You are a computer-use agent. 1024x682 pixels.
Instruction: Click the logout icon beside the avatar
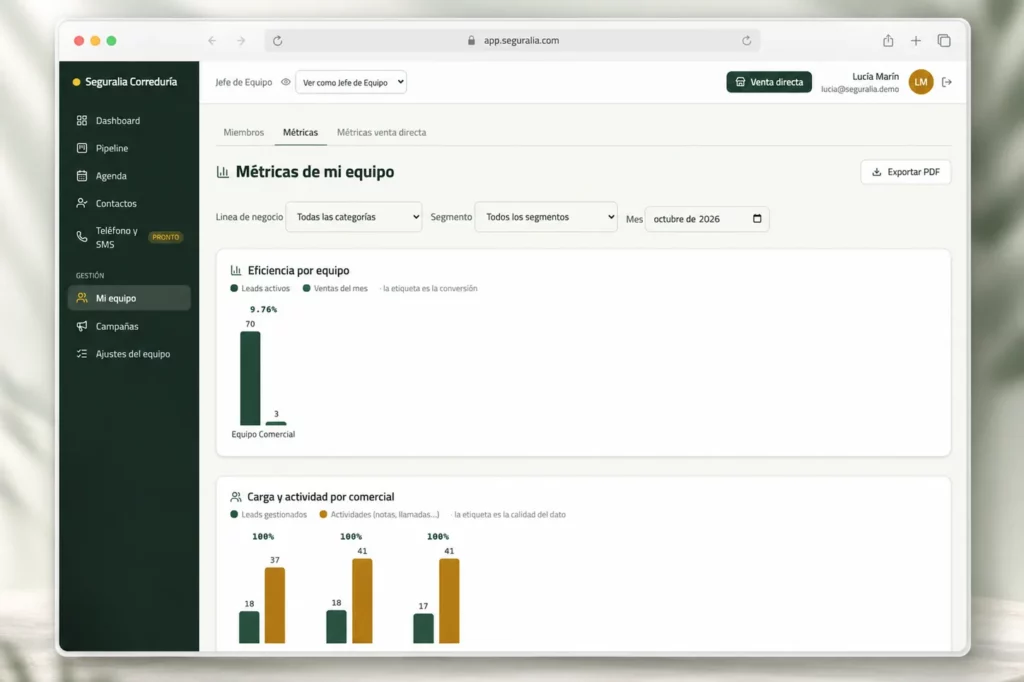pyautogui.click(x=947, y=82)
